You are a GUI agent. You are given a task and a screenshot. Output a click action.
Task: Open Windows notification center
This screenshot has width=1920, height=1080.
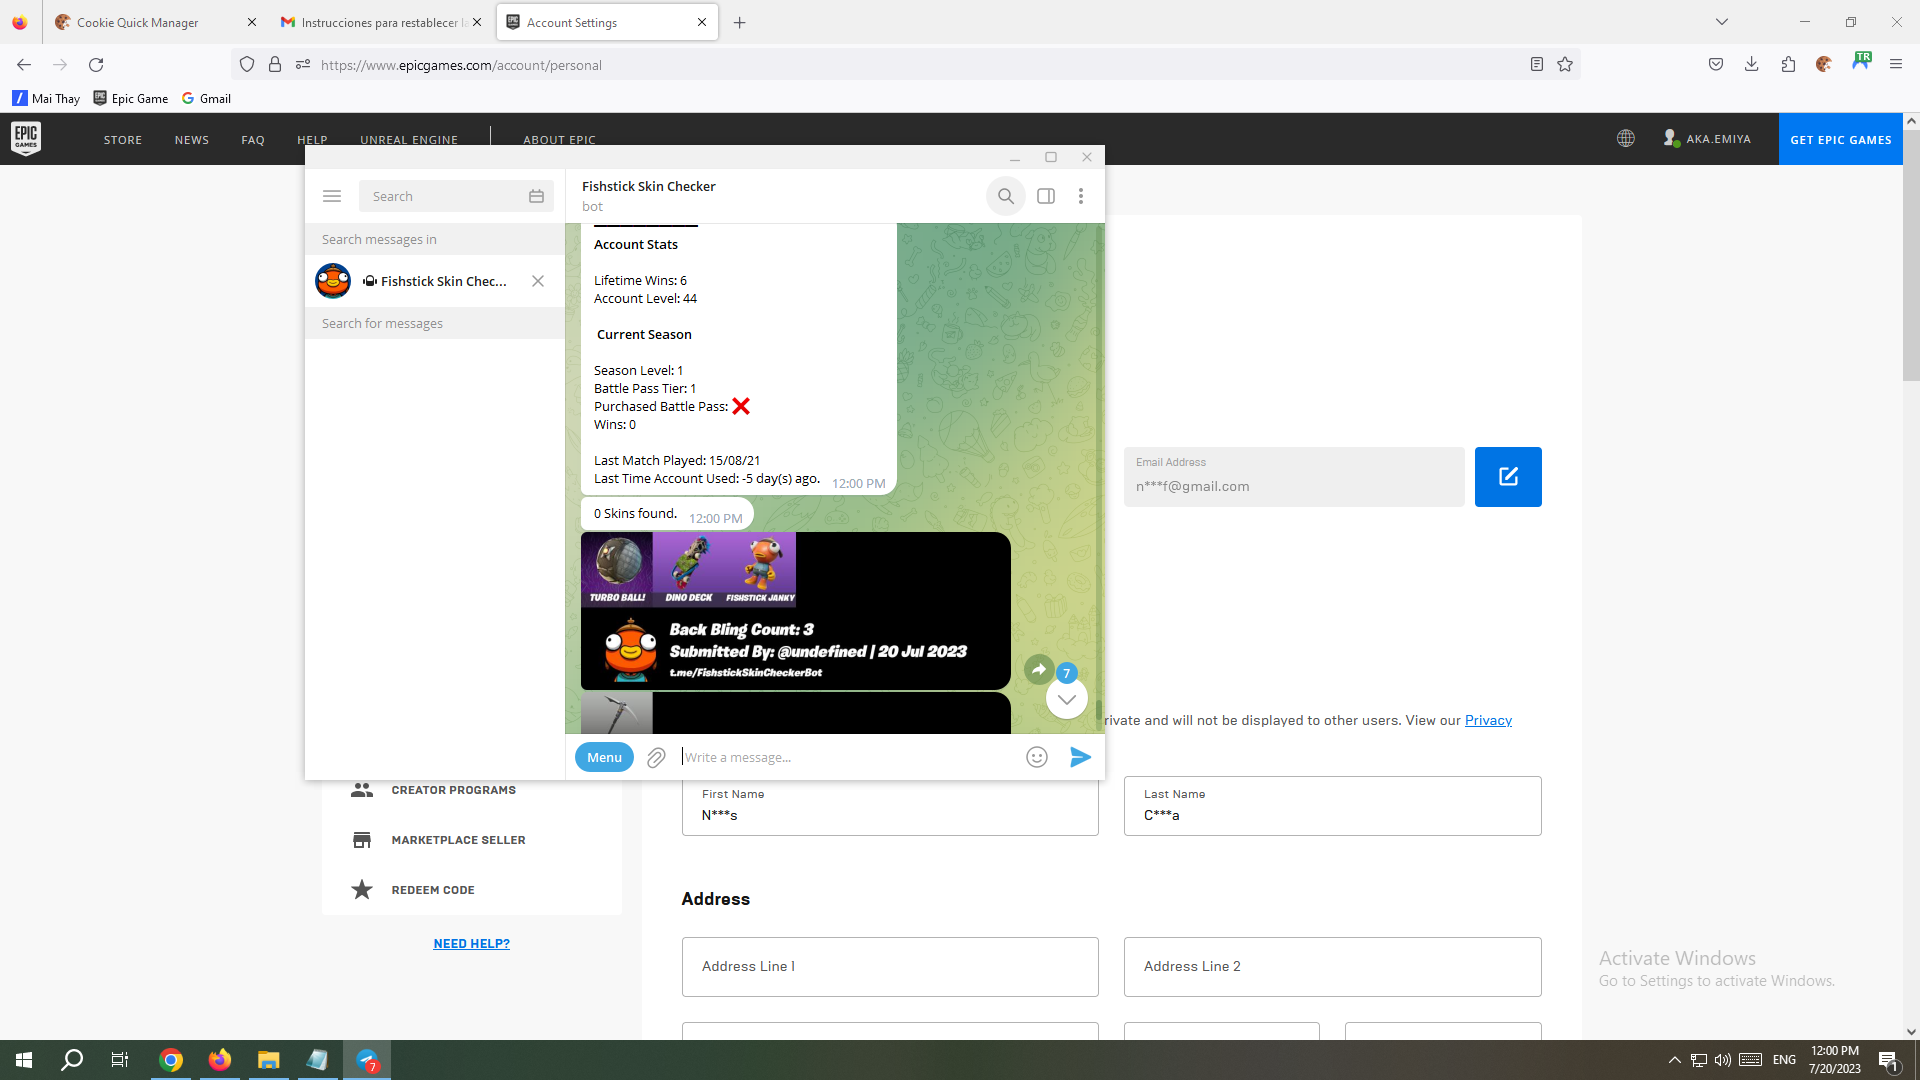point(1889,1060)
